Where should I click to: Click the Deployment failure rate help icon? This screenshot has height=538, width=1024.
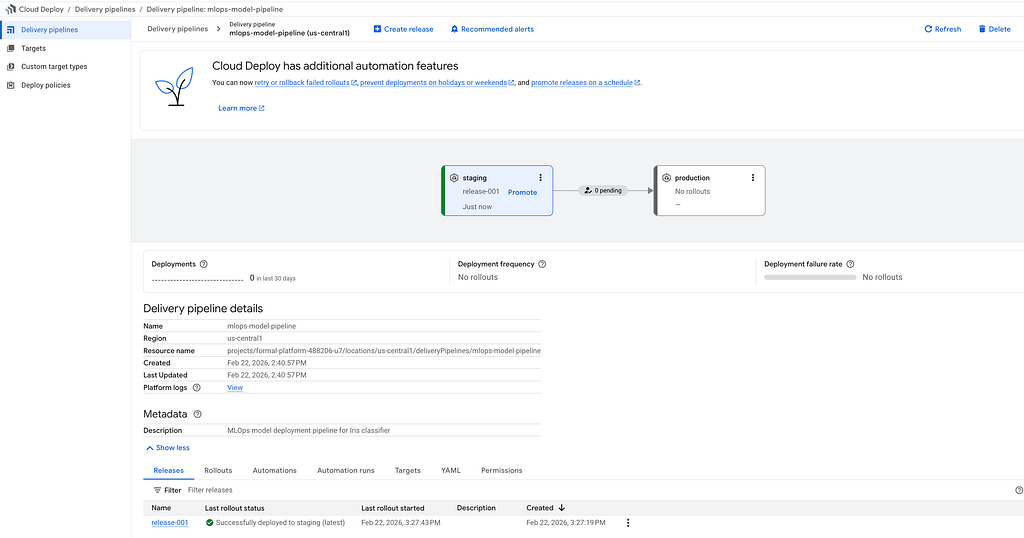850,264
